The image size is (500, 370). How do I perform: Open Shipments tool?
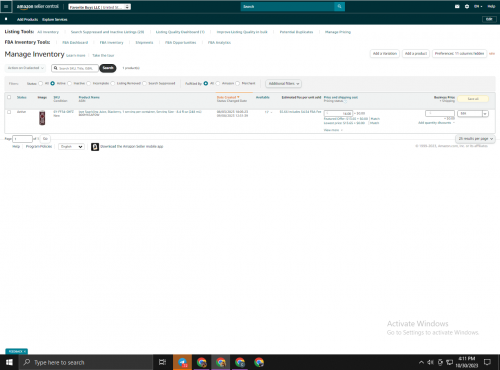[x=144, y=43]
